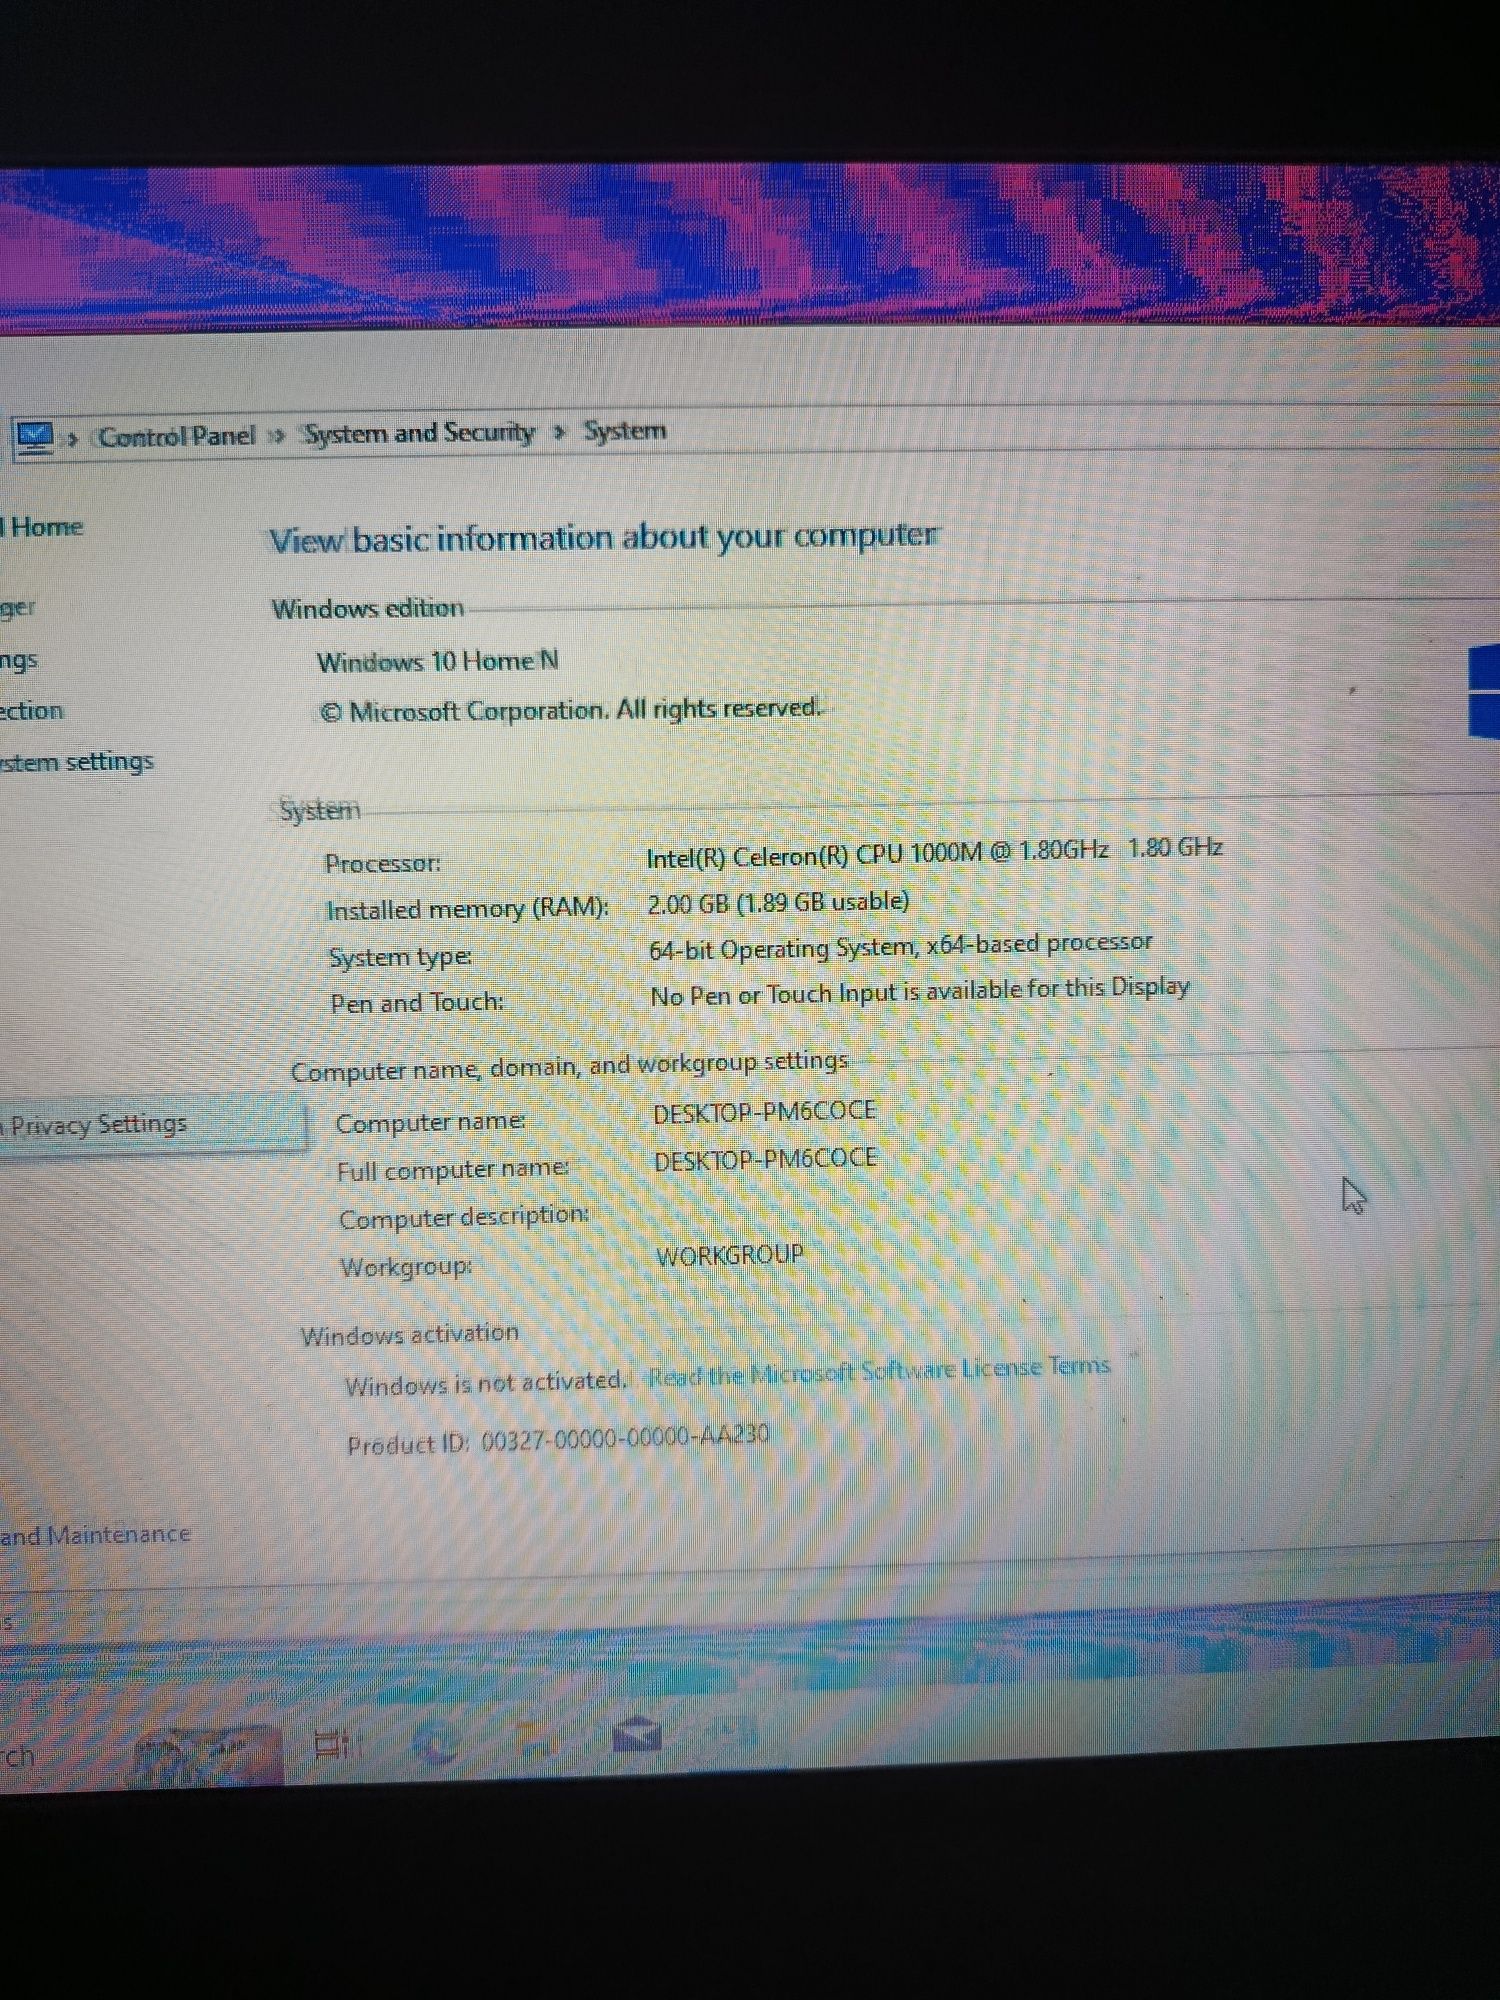This screenshot has width=1500, height=2000.
Task: Click the 2.00 GB installed memory value
Action: [778, 903]
